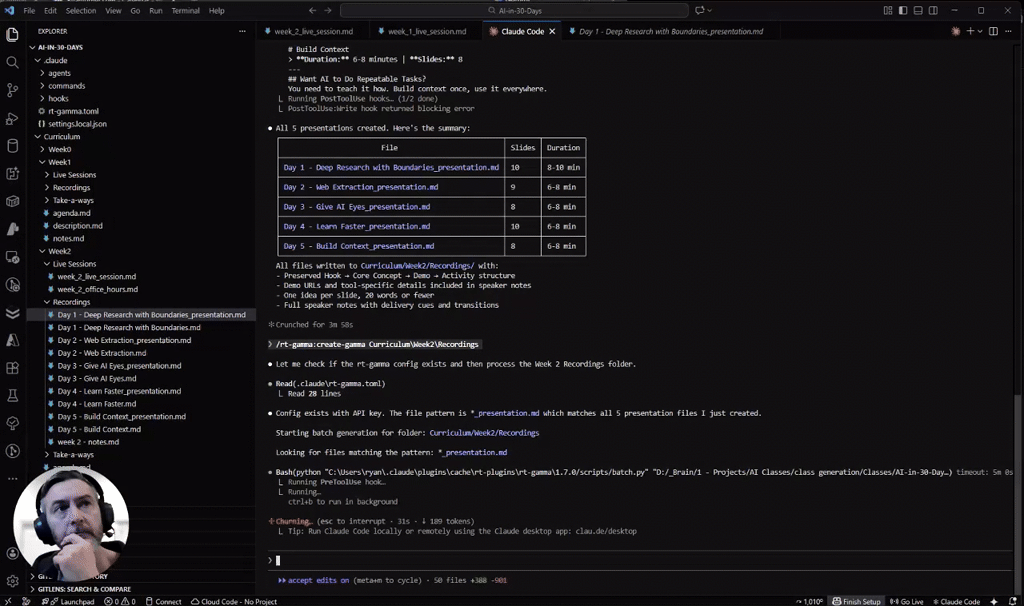Viewport: 1024px width, 606px height.
Task: Click Finish Setup in status bar
Action: tap(856, 601)
